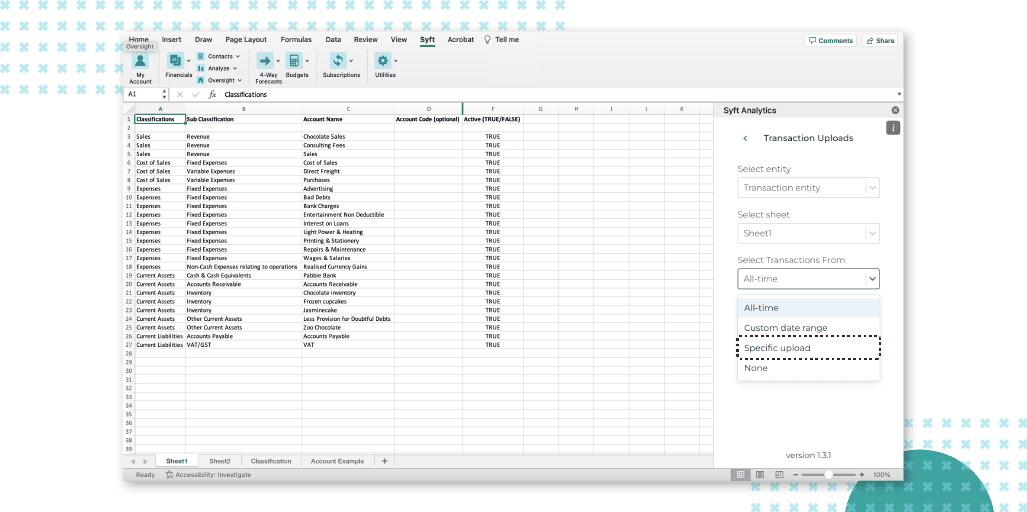Switch to Account Example sheet tab
Screen dimensions: 1027x512
(337, 462)
